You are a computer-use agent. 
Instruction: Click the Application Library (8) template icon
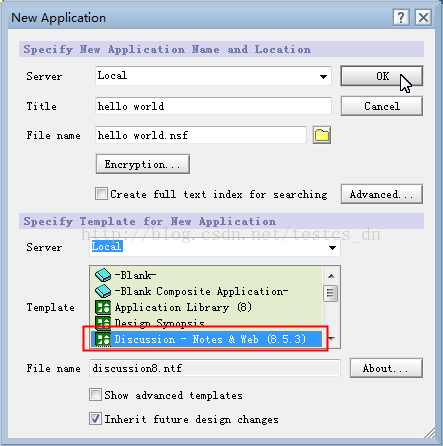pos(103,307)
